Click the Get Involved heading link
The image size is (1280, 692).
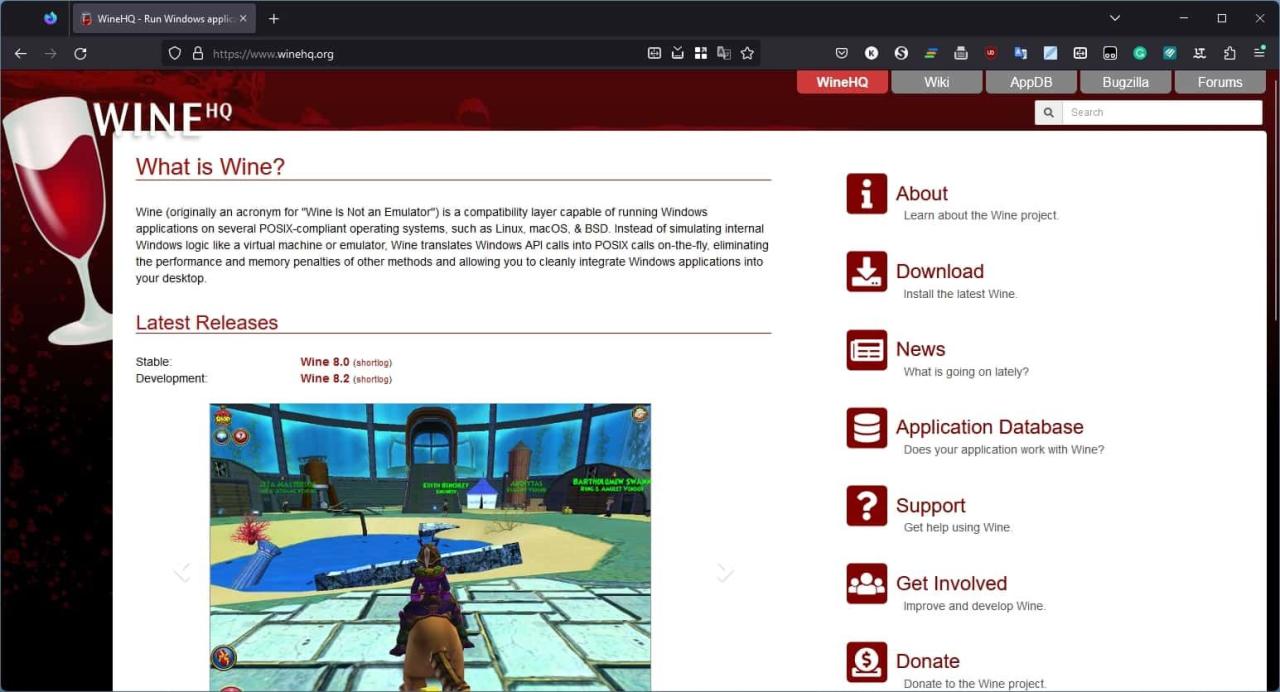(952, 584)
